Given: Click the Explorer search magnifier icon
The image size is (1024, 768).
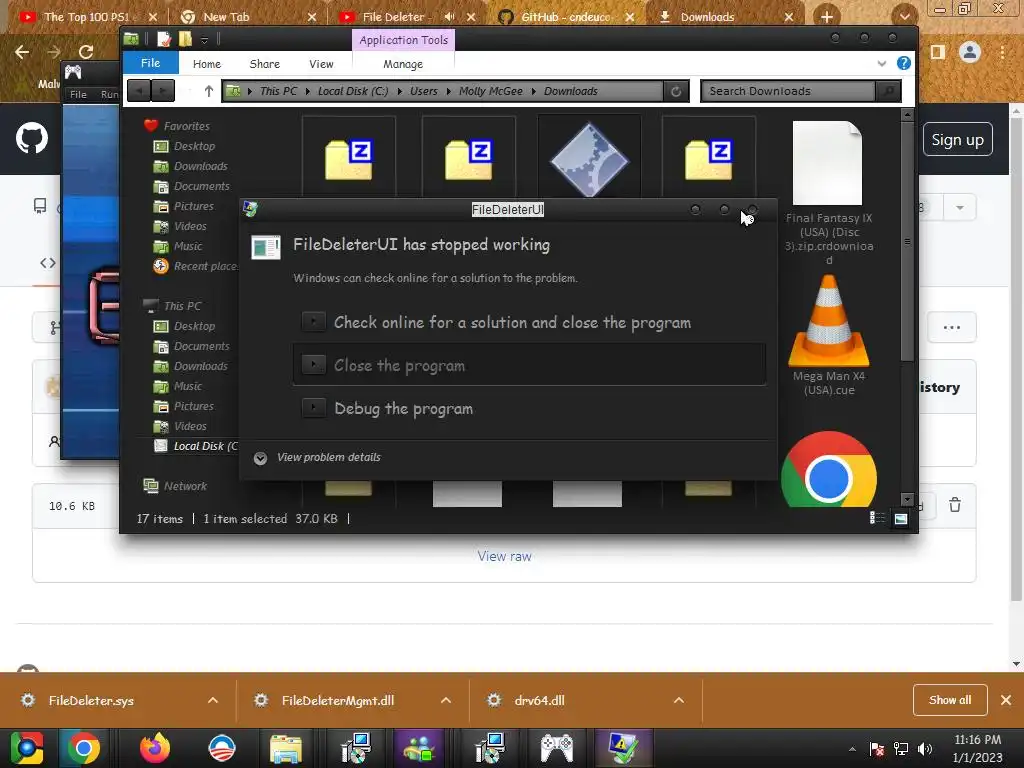Looking at the screenshot, I should tap(888, 91).
